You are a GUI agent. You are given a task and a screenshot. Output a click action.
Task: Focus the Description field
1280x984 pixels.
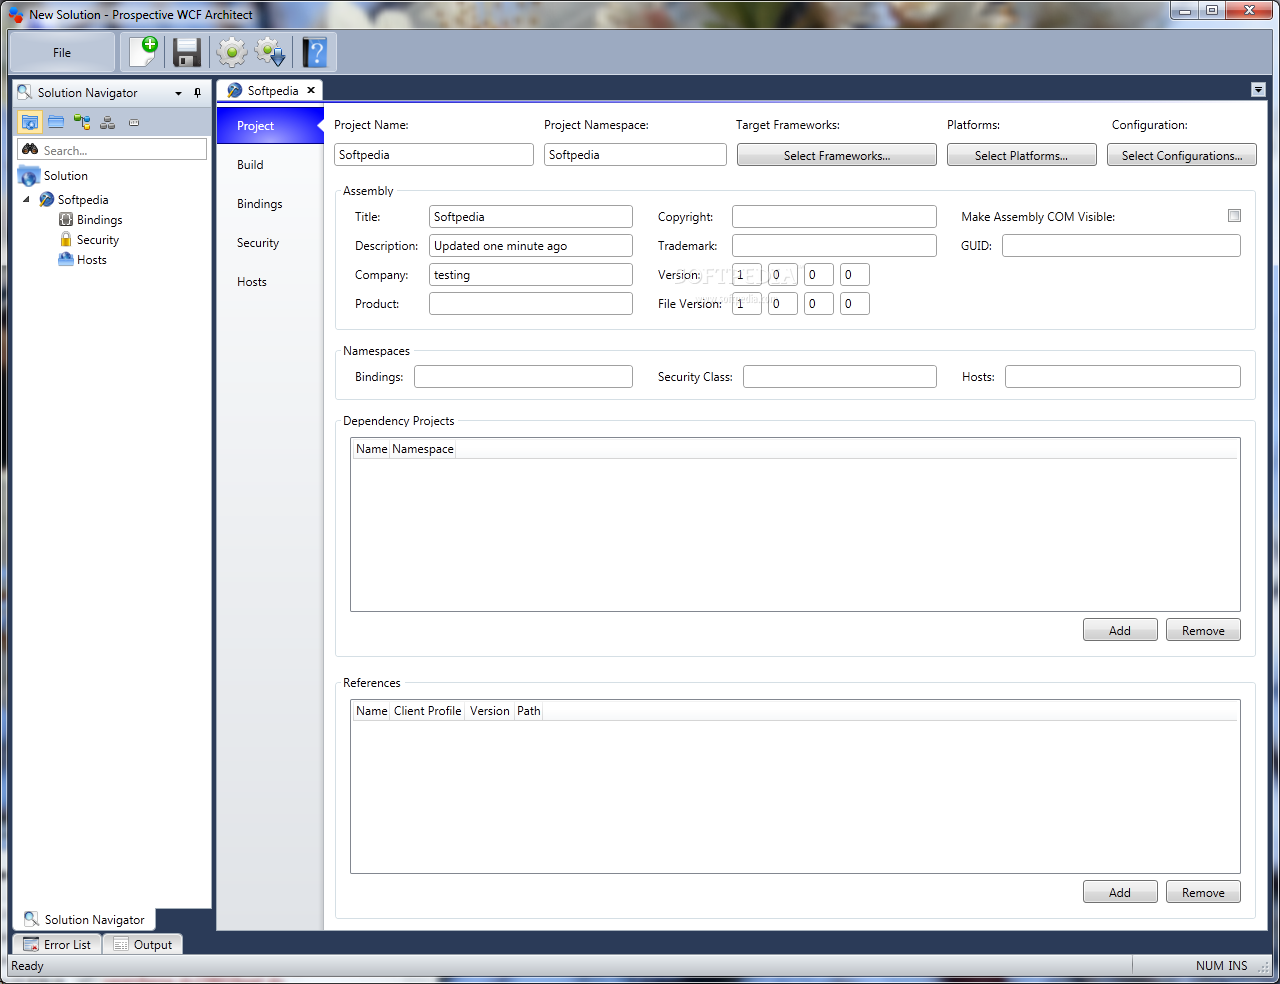click(x=531, y=246)
